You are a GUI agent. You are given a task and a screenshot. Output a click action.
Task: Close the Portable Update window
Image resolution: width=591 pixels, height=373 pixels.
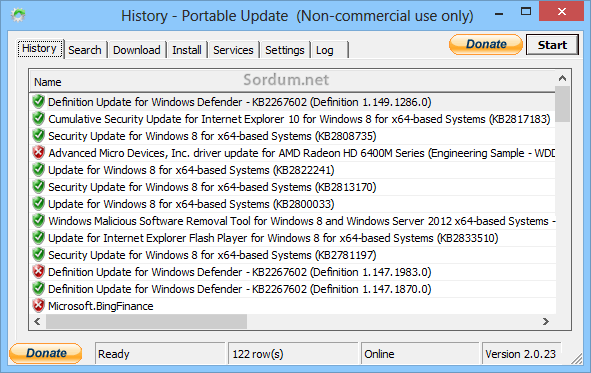[561, 12]
